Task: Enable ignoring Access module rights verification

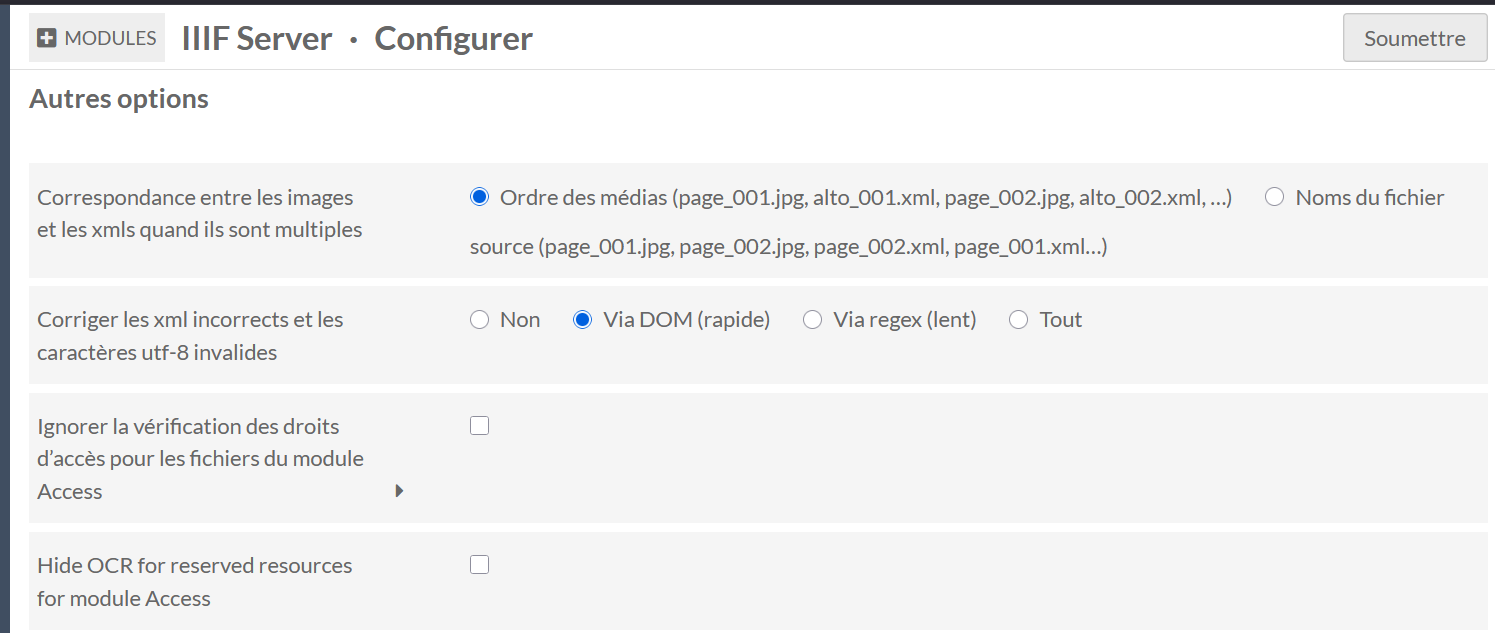Action: [479, 425]
